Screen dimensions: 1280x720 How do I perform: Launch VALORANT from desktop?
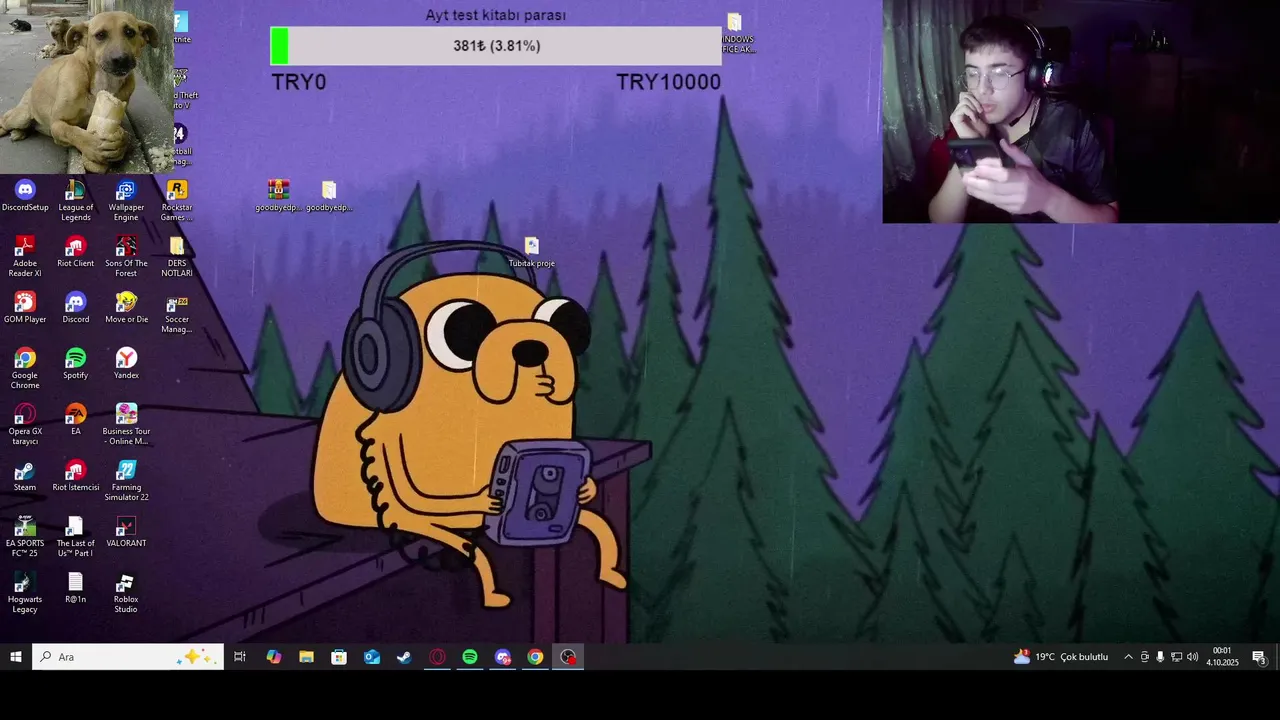point(126,531)
